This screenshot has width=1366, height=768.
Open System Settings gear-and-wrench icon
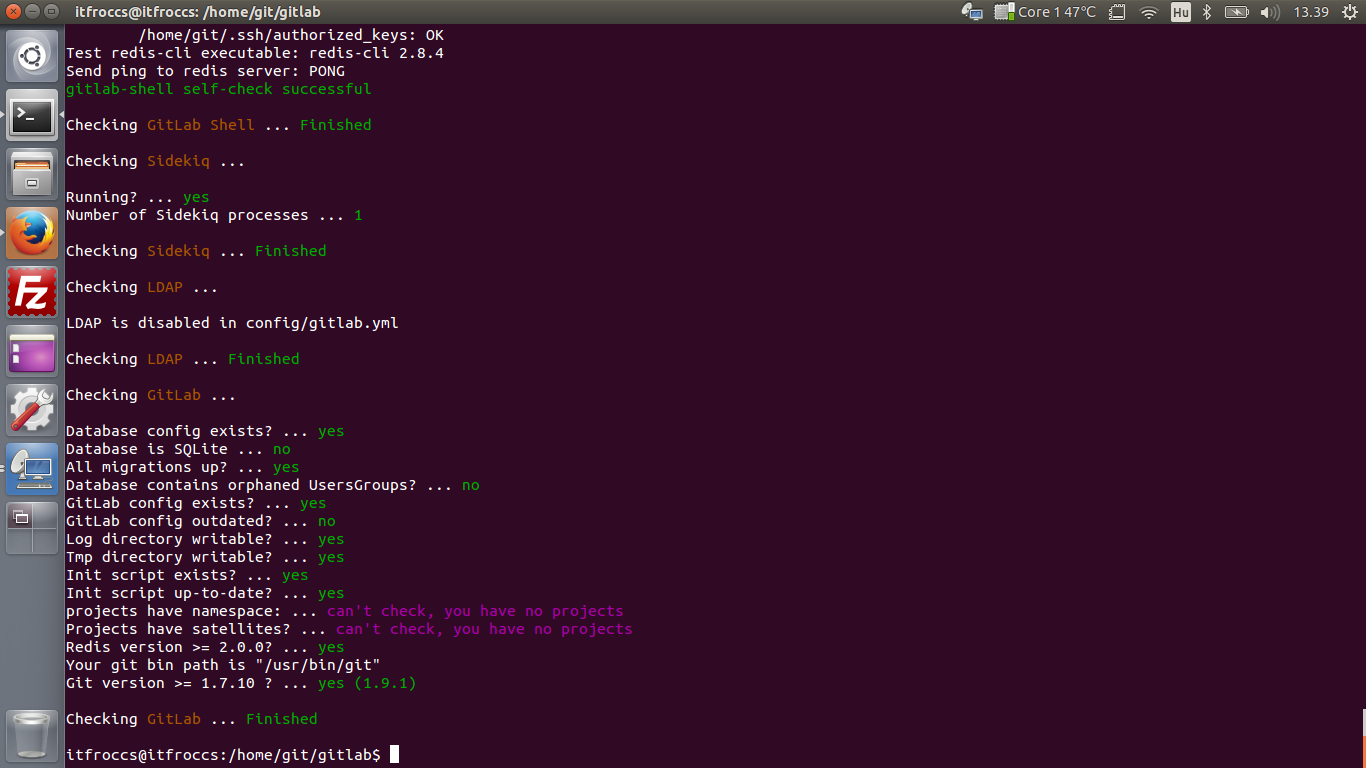pos(32,410)
